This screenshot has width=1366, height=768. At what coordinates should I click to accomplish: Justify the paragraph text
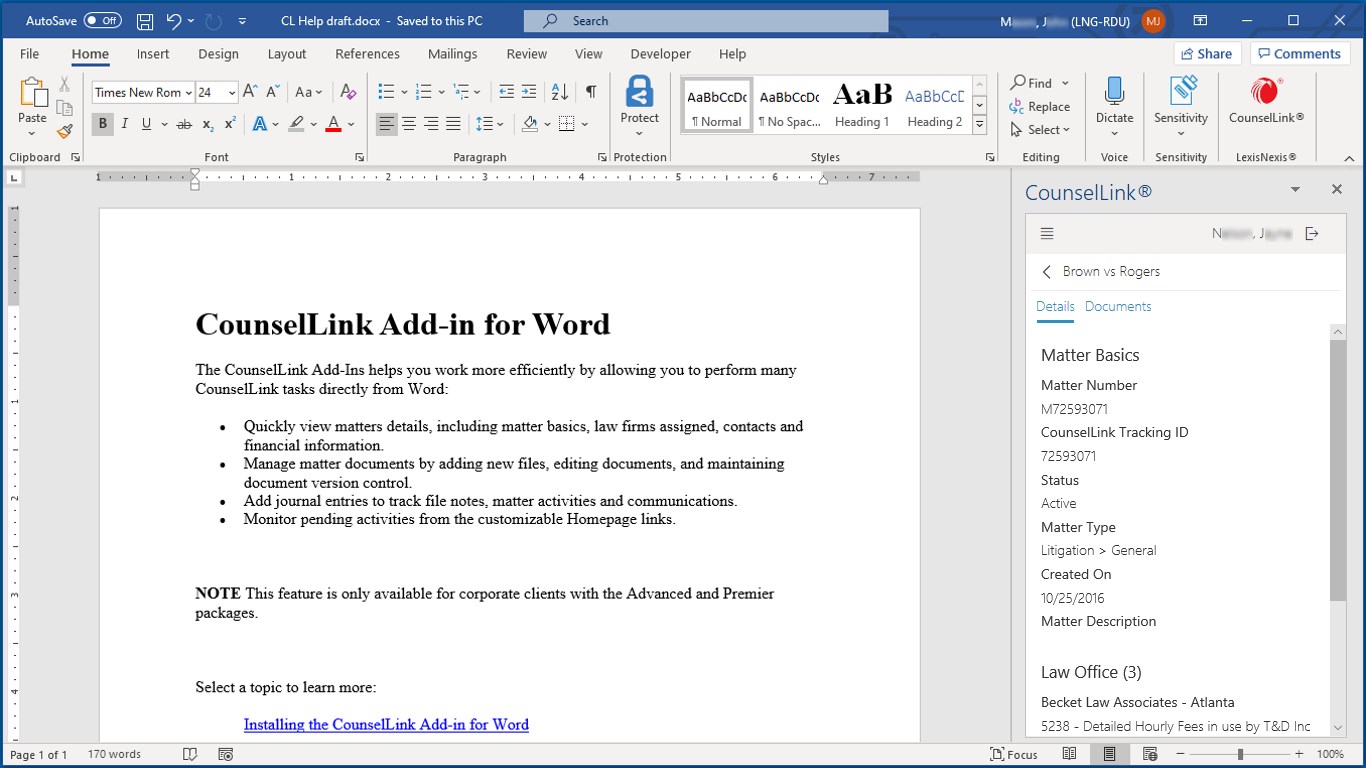[x=453, y=124]
